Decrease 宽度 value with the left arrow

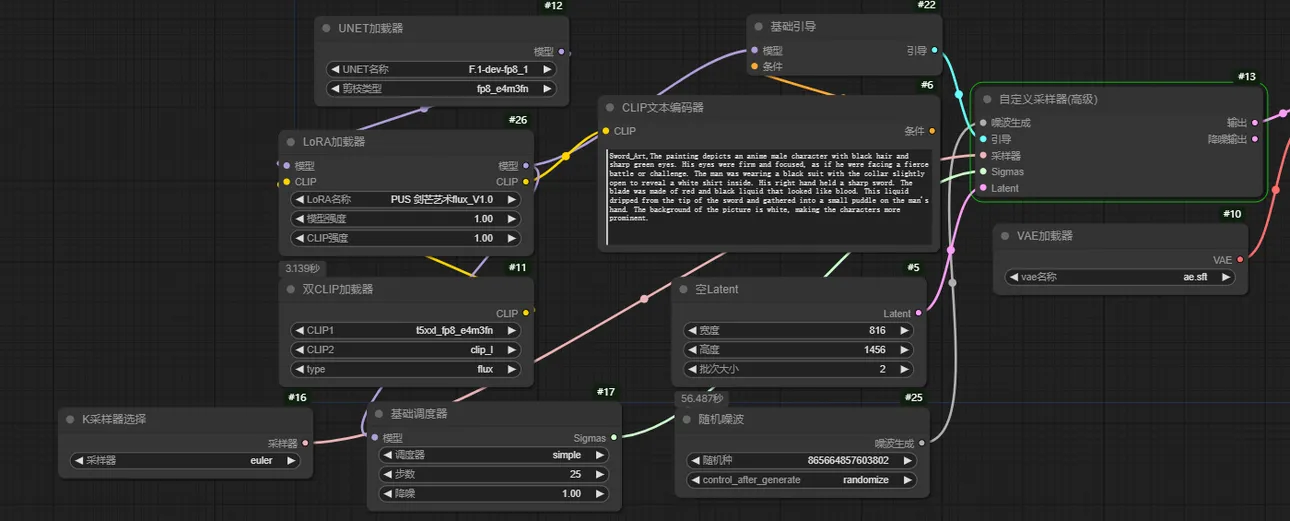(691, 330)
